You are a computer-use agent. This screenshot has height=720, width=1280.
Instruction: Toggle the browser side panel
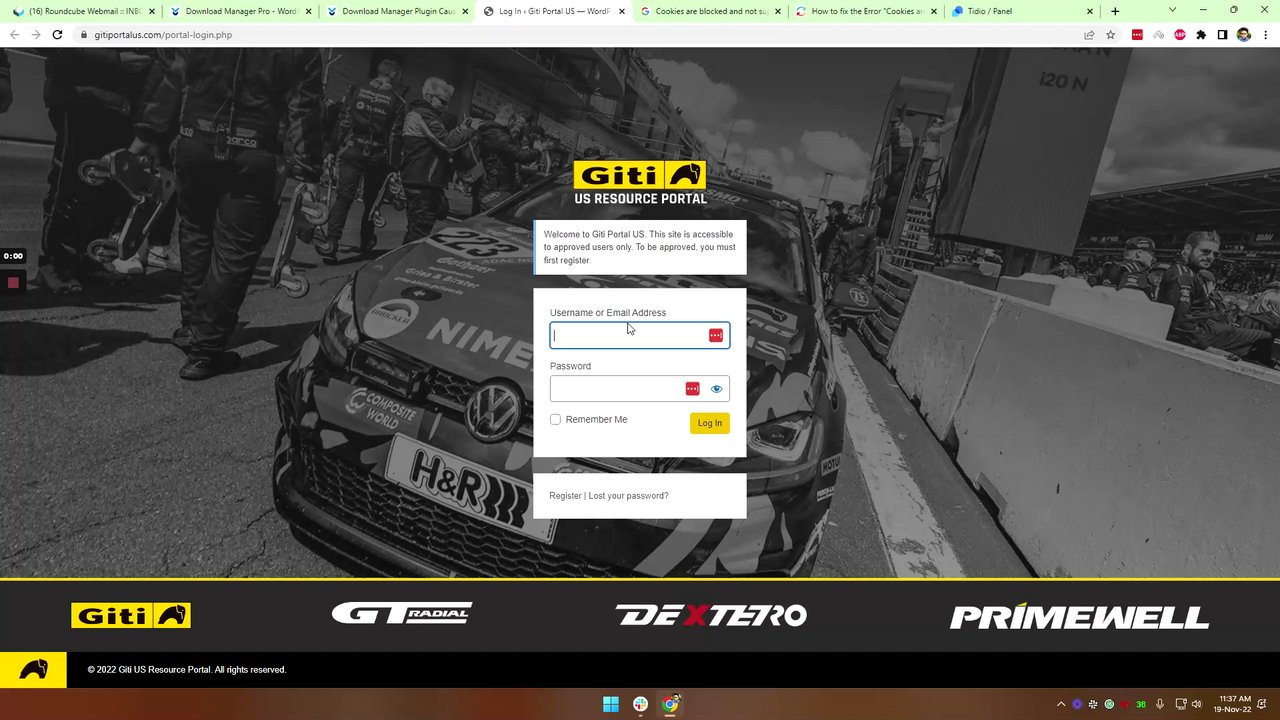(1222, 34)
